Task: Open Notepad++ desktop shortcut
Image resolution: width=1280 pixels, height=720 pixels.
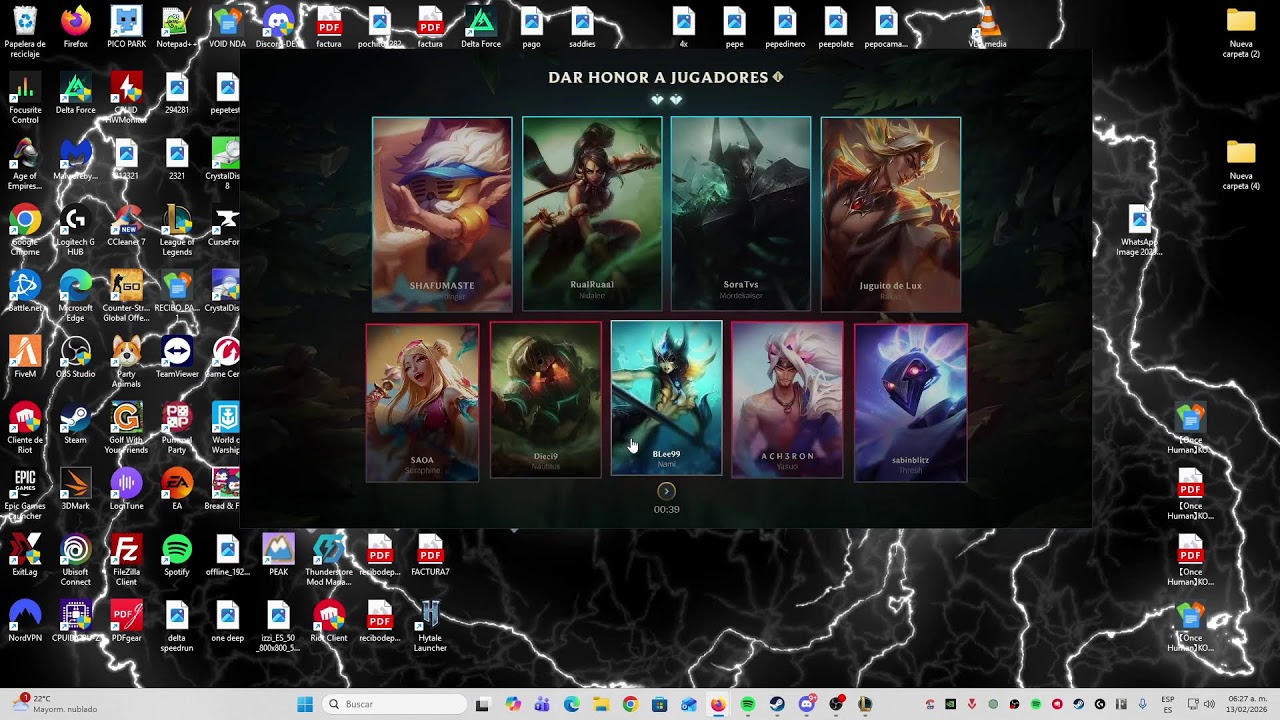Action: (x=177, y=28)
